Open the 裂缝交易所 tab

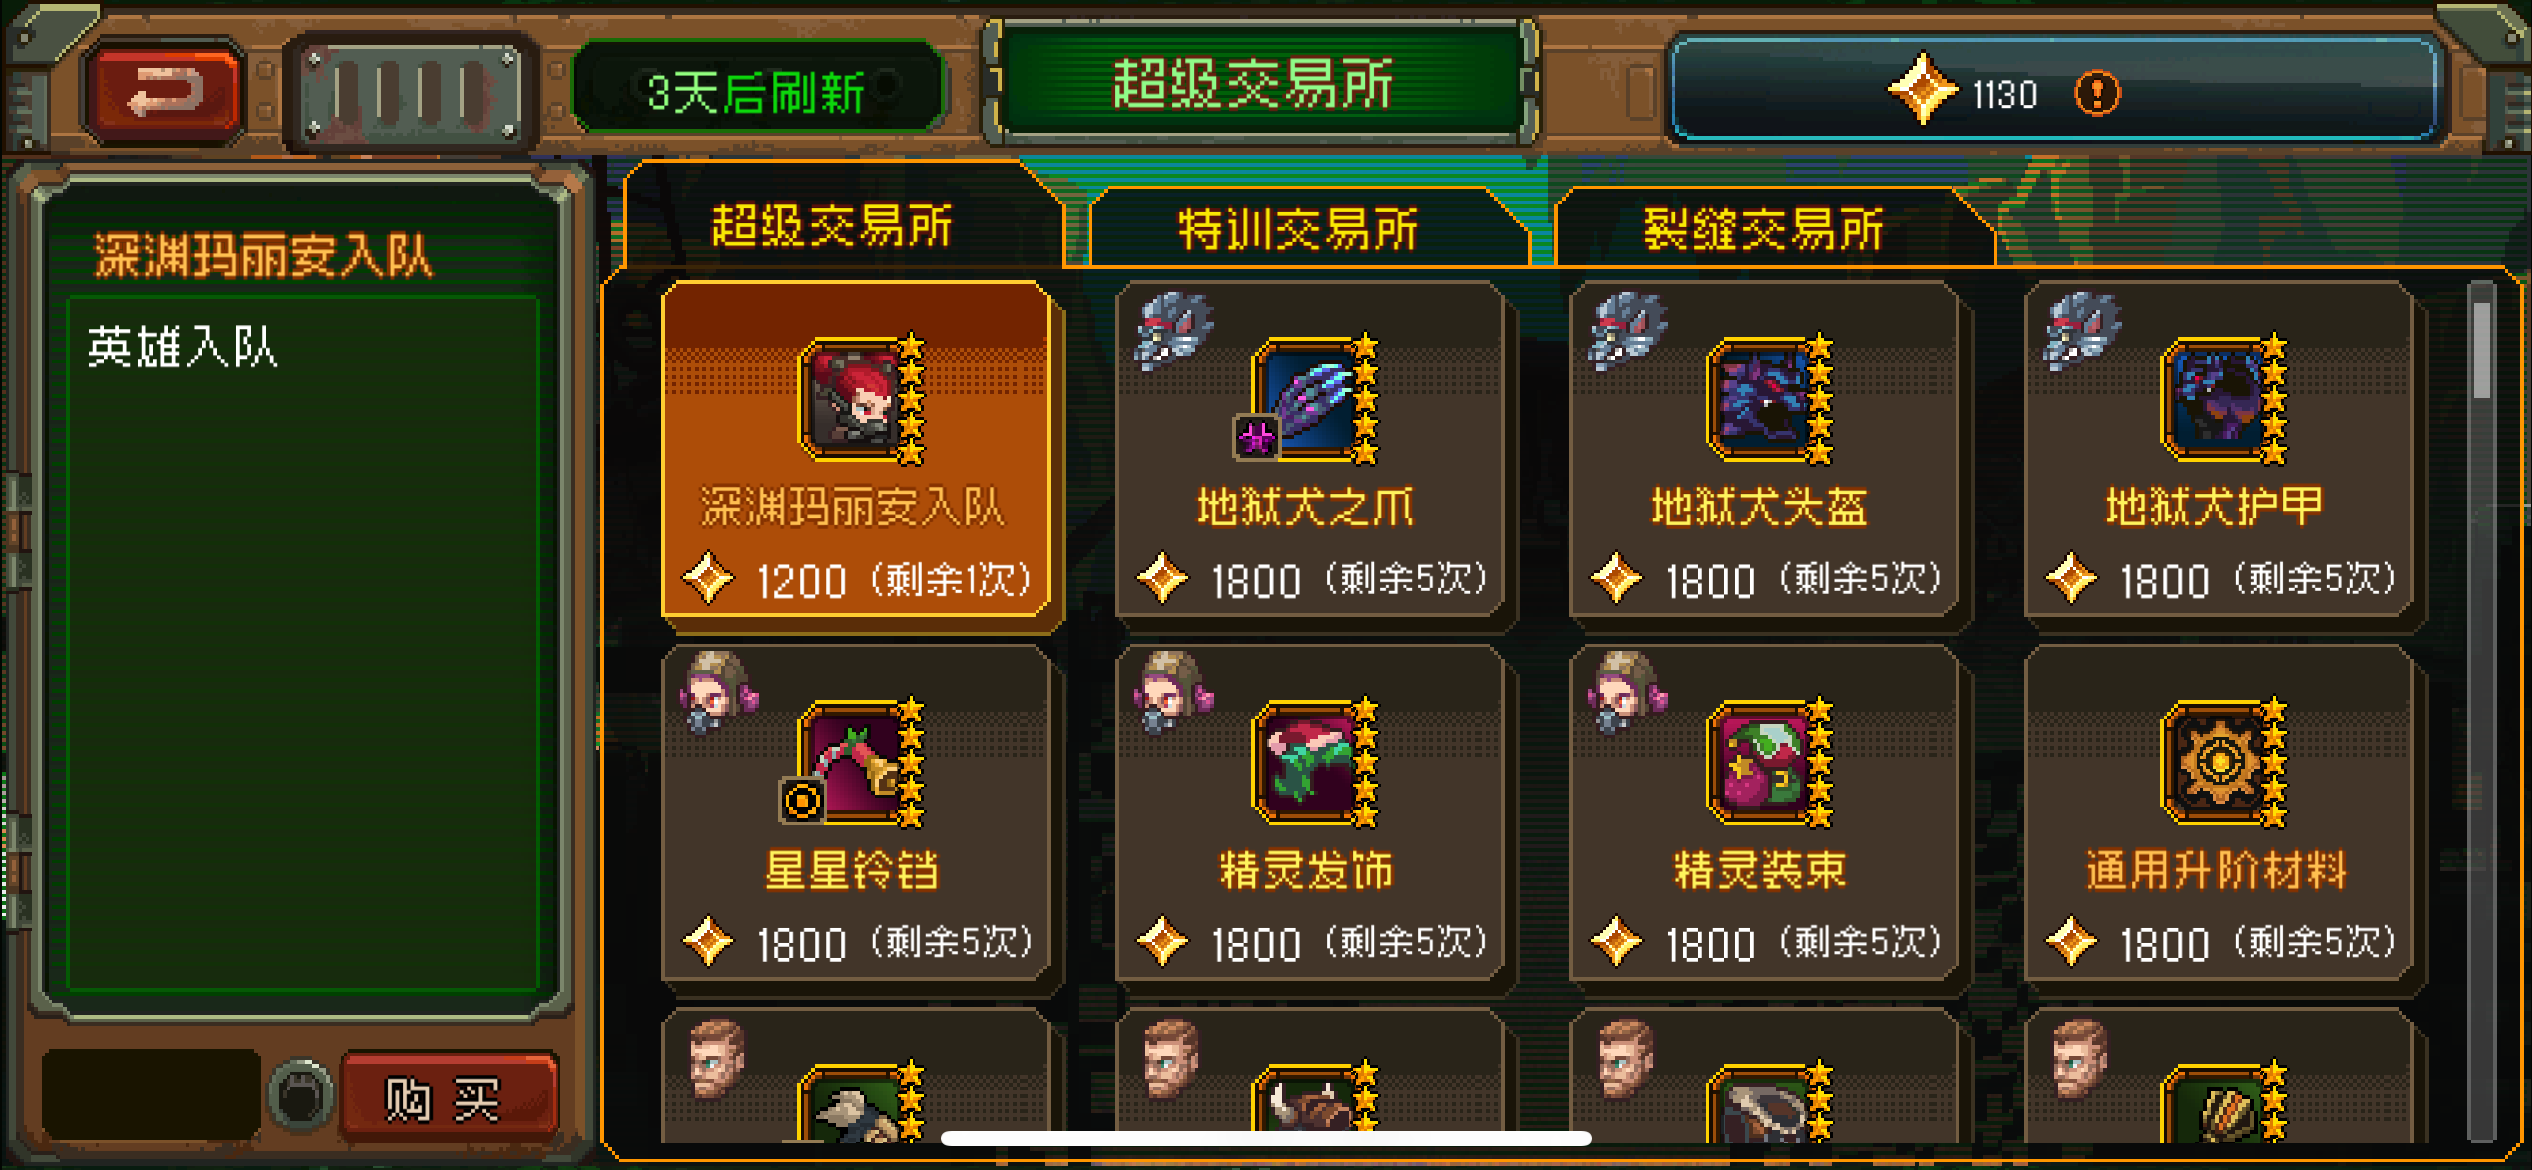pyautogui.click(x=1765, y=229)
